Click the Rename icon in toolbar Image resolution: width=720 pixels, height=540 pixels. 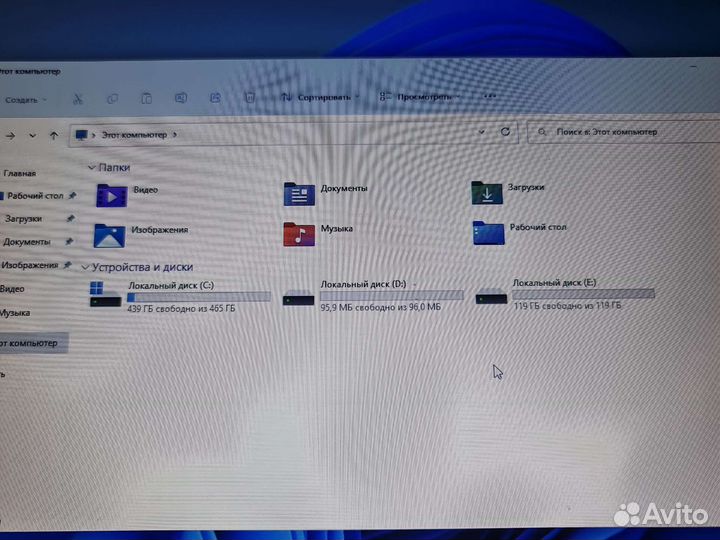pos(180,98)
